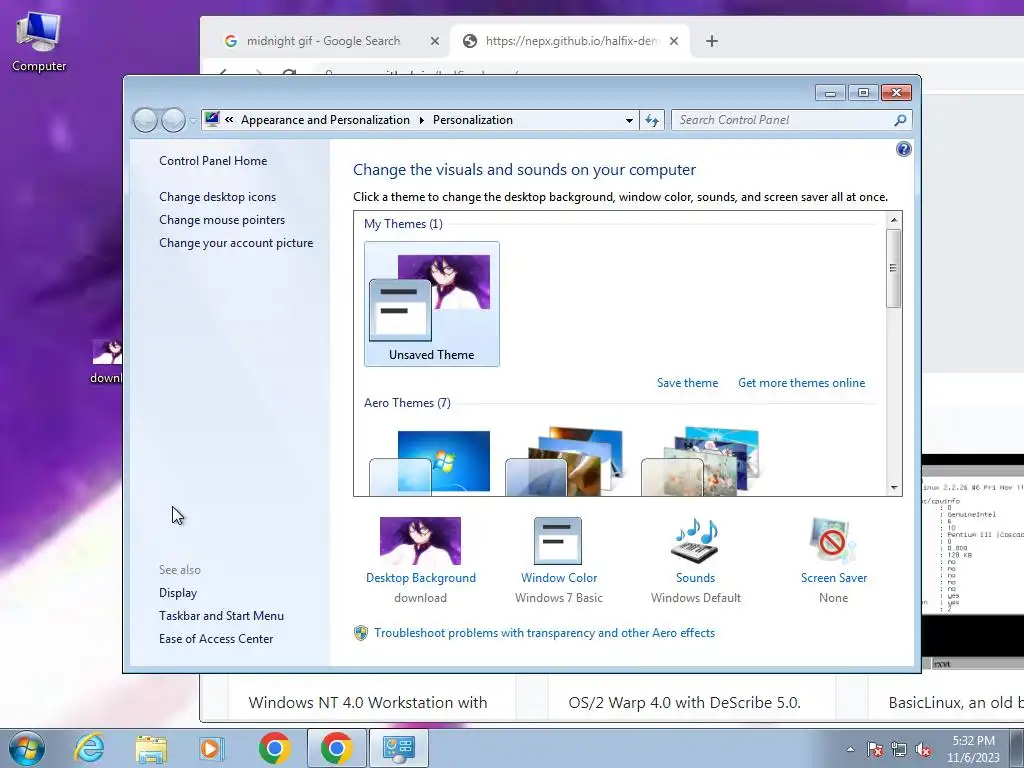Screen dimensions: 1024x768
Task: Open the Sounds keyboard icon
Action: pyautogui.click(x=695, y=541)
